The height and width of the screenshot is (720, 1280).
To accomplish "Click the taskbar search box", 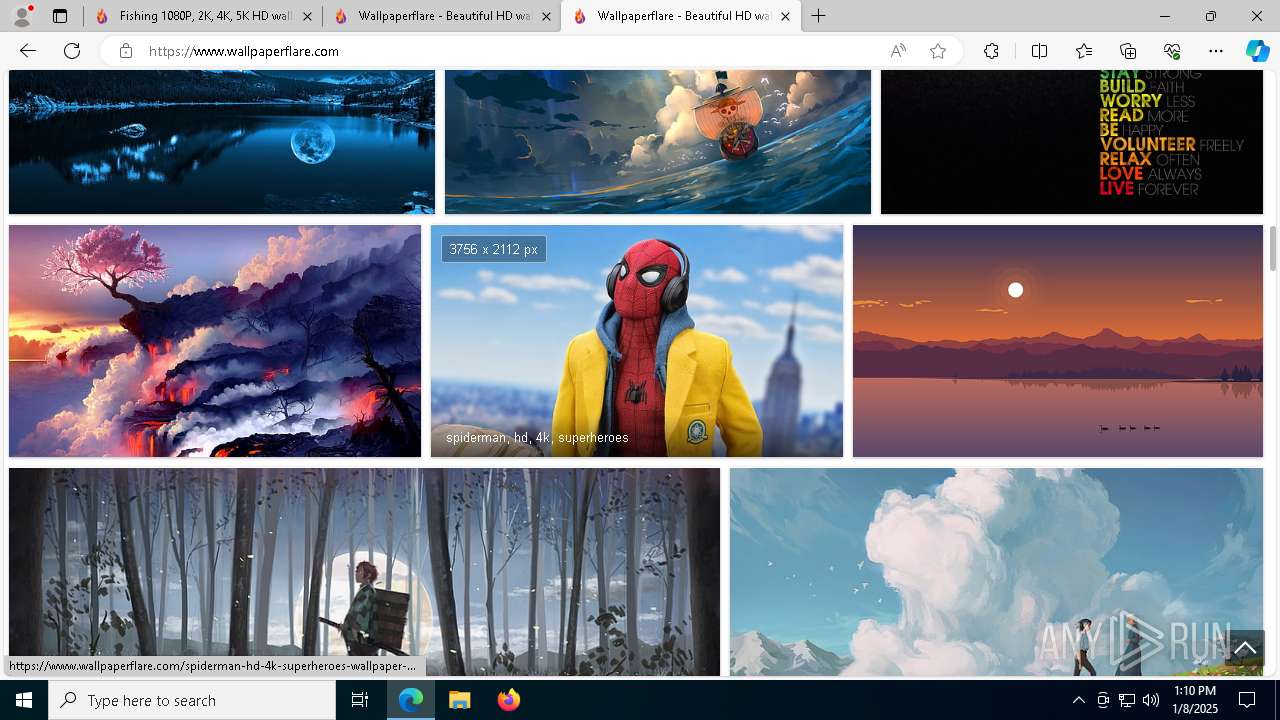I will pyautogui.click(x=192, y=700).
